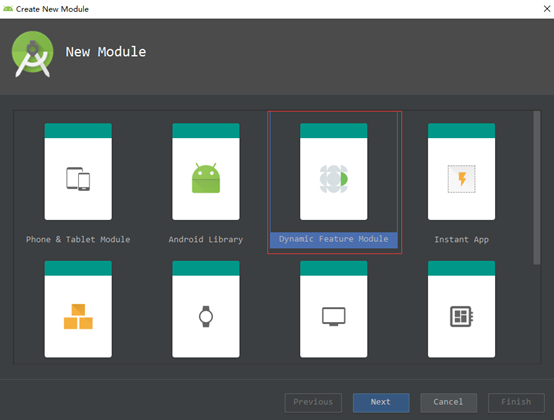Click the "Instant App" label
Viewport: 554px width, 420px height.
(x=461, y=239)
